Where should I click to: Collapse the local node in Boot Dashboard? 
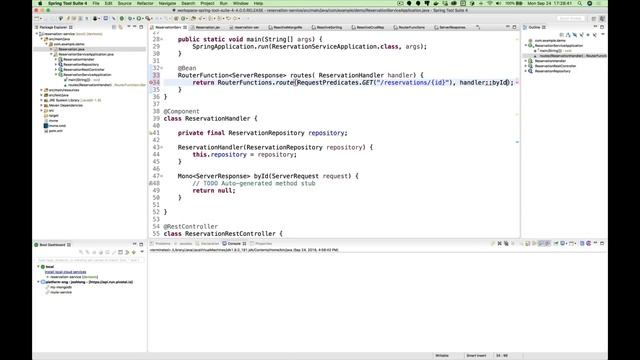(x=38, y=267)
